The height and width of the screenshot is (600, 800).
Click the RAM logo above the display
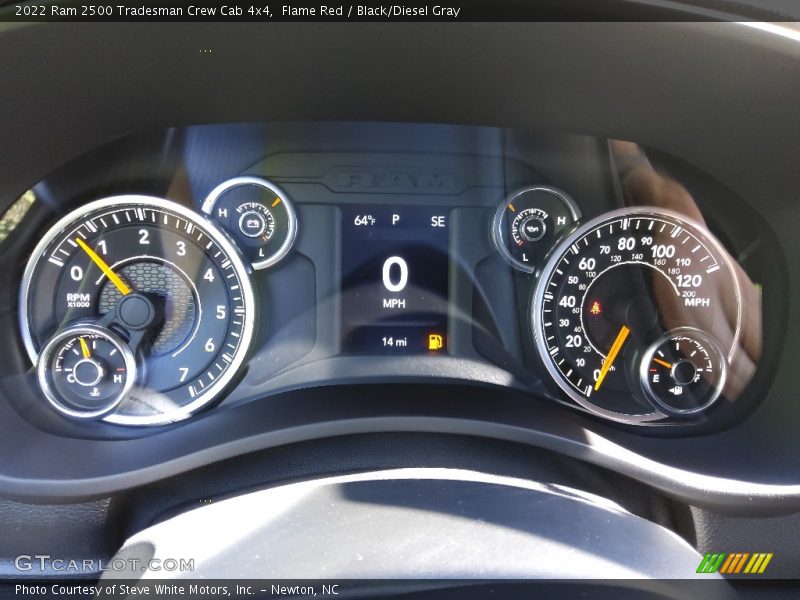393,180
